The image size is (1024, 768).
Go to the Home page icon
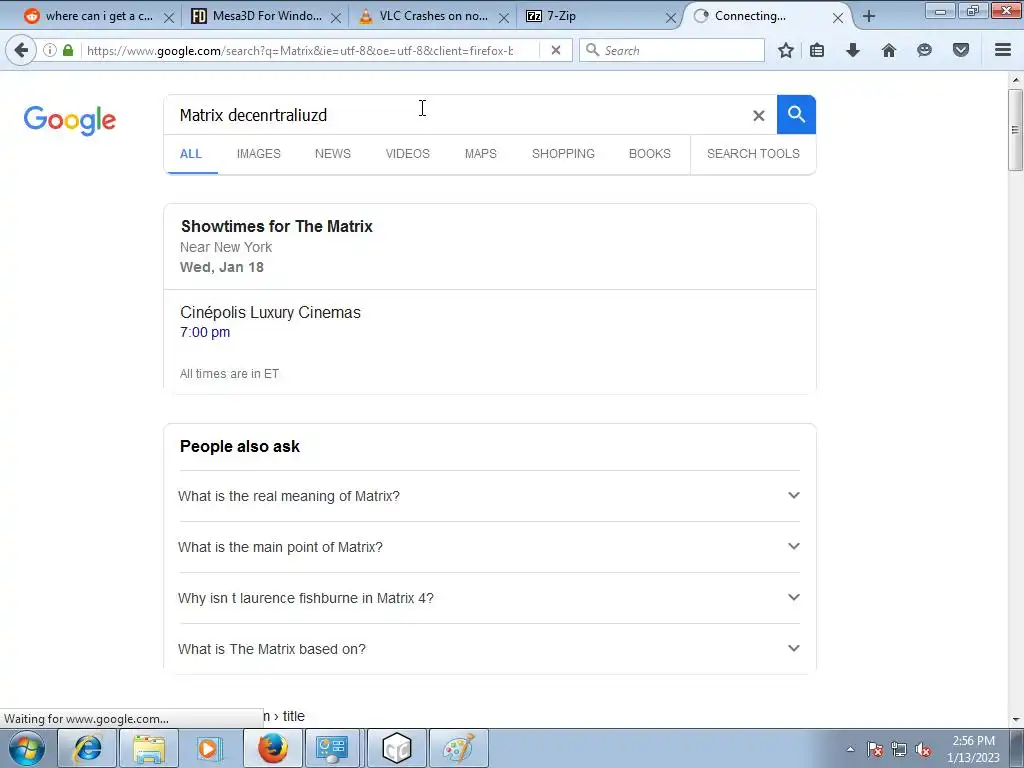click(889, 50)
